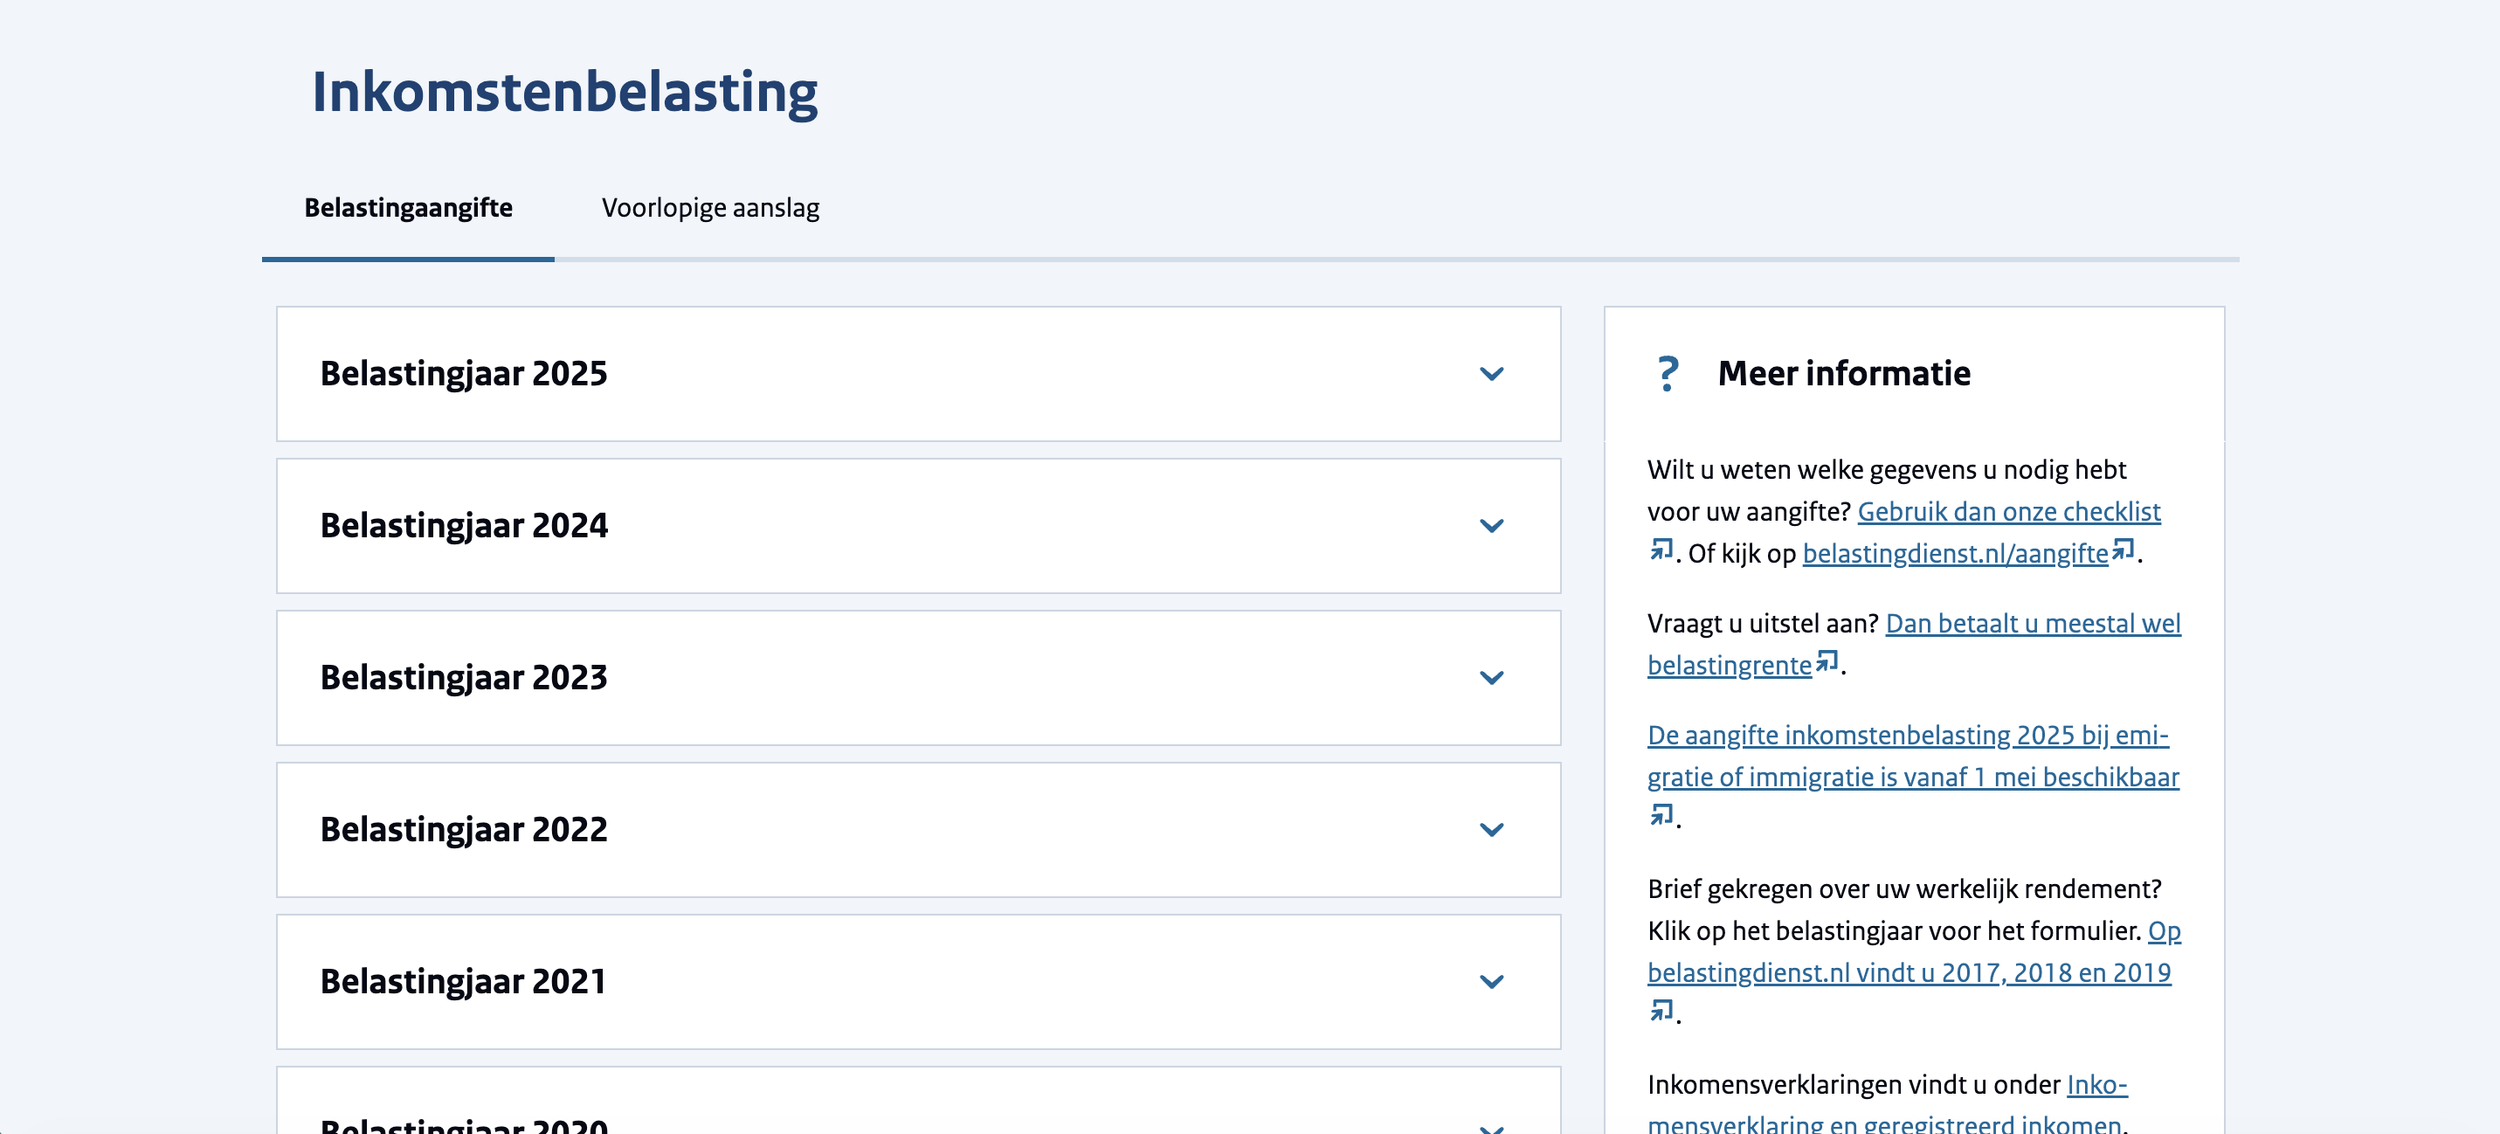Open the Belastingjaar 2023 chevron

[1491, 678]
